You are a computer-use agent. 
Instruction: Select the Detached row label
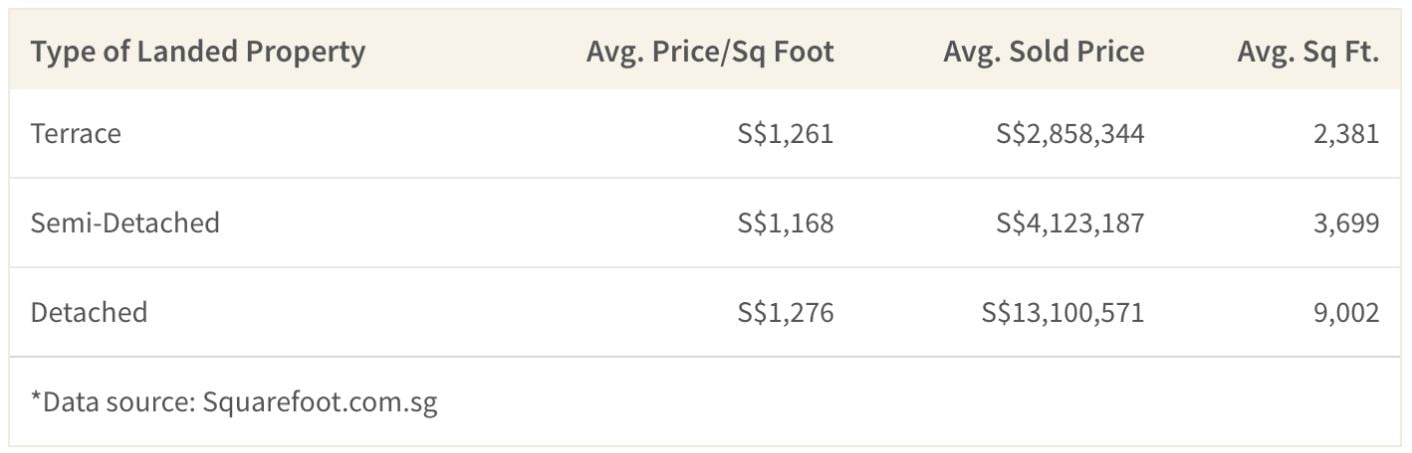click(x=89, y=312)
